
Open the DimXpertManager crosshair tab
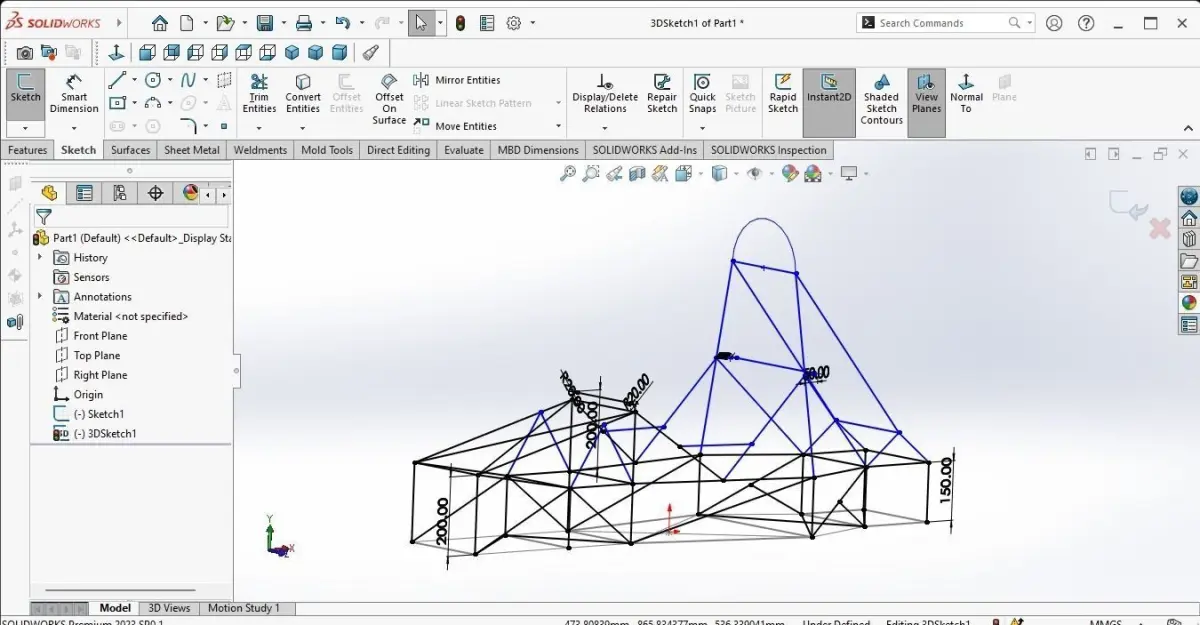point(155,193)
